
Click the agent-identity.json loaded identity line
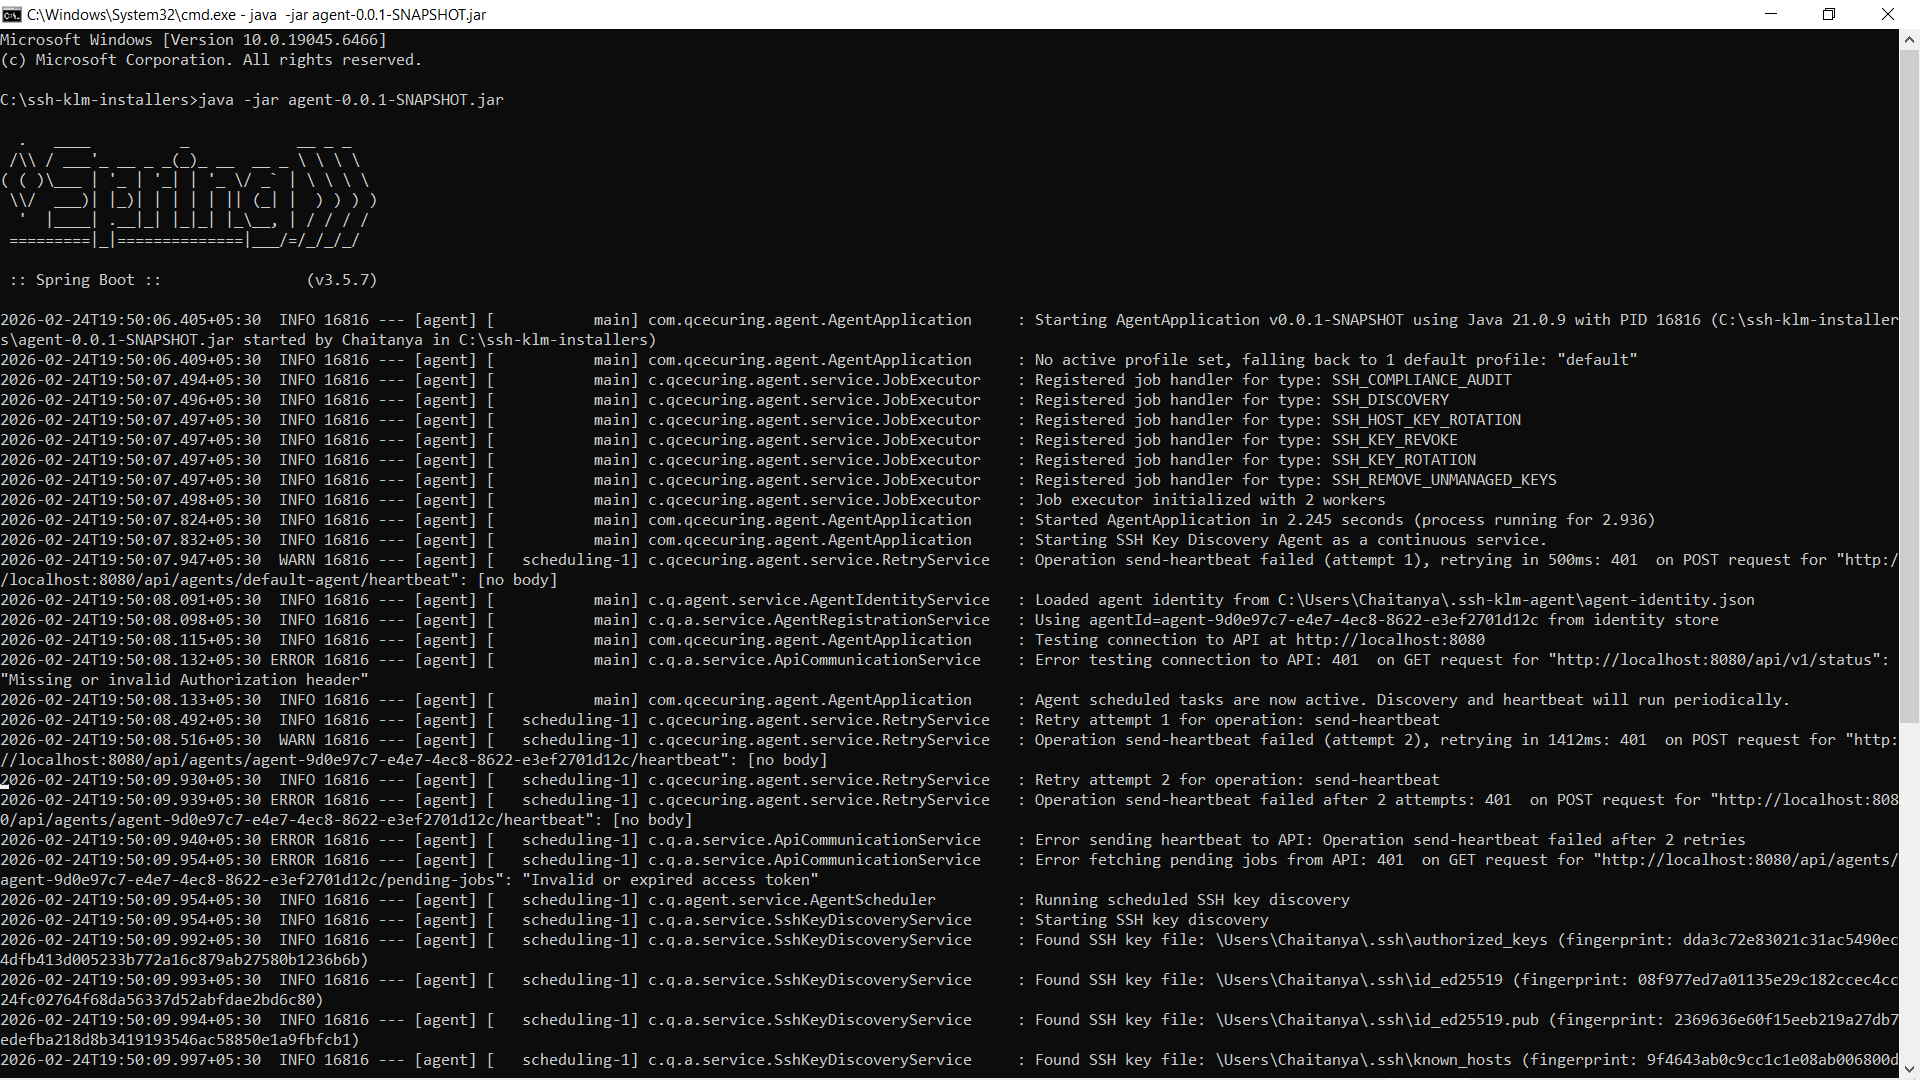[1390, 599]
